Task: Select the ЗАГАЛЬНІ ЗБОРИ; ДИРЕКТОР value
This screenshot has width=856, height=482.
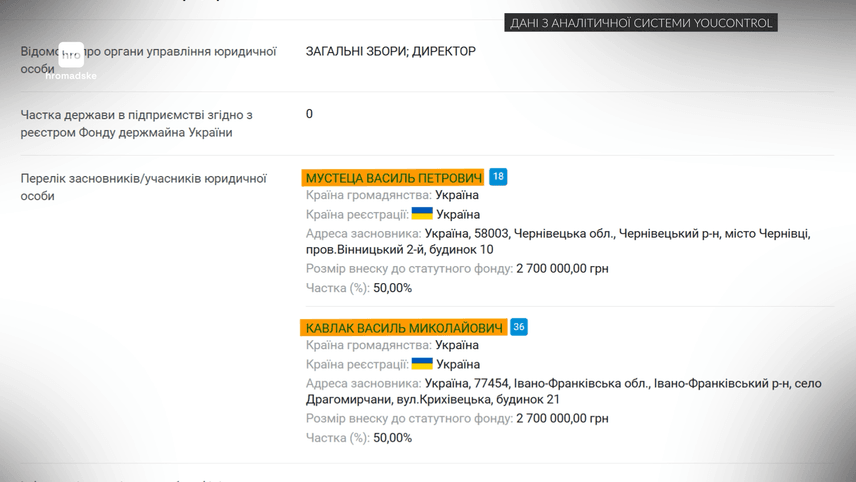Action: coord(390,51)
